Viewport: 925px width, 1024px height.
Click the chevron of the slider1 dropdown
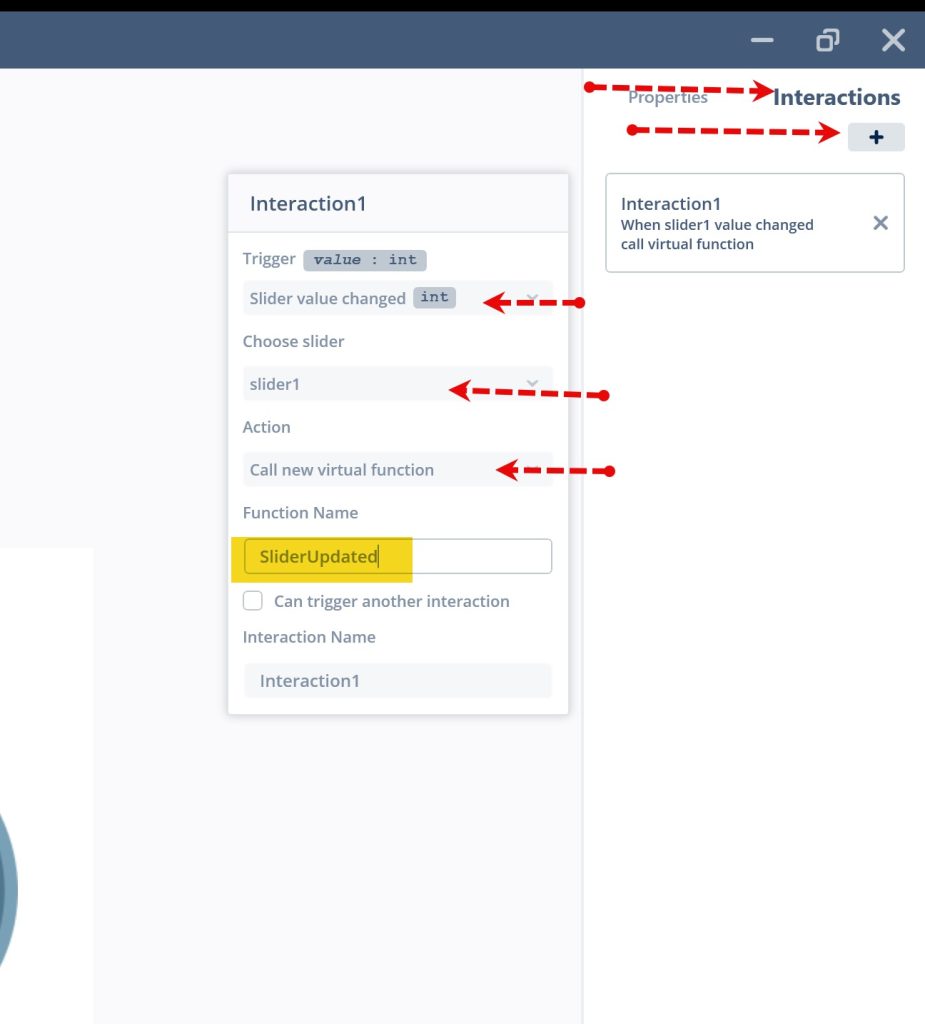(533, 384)
